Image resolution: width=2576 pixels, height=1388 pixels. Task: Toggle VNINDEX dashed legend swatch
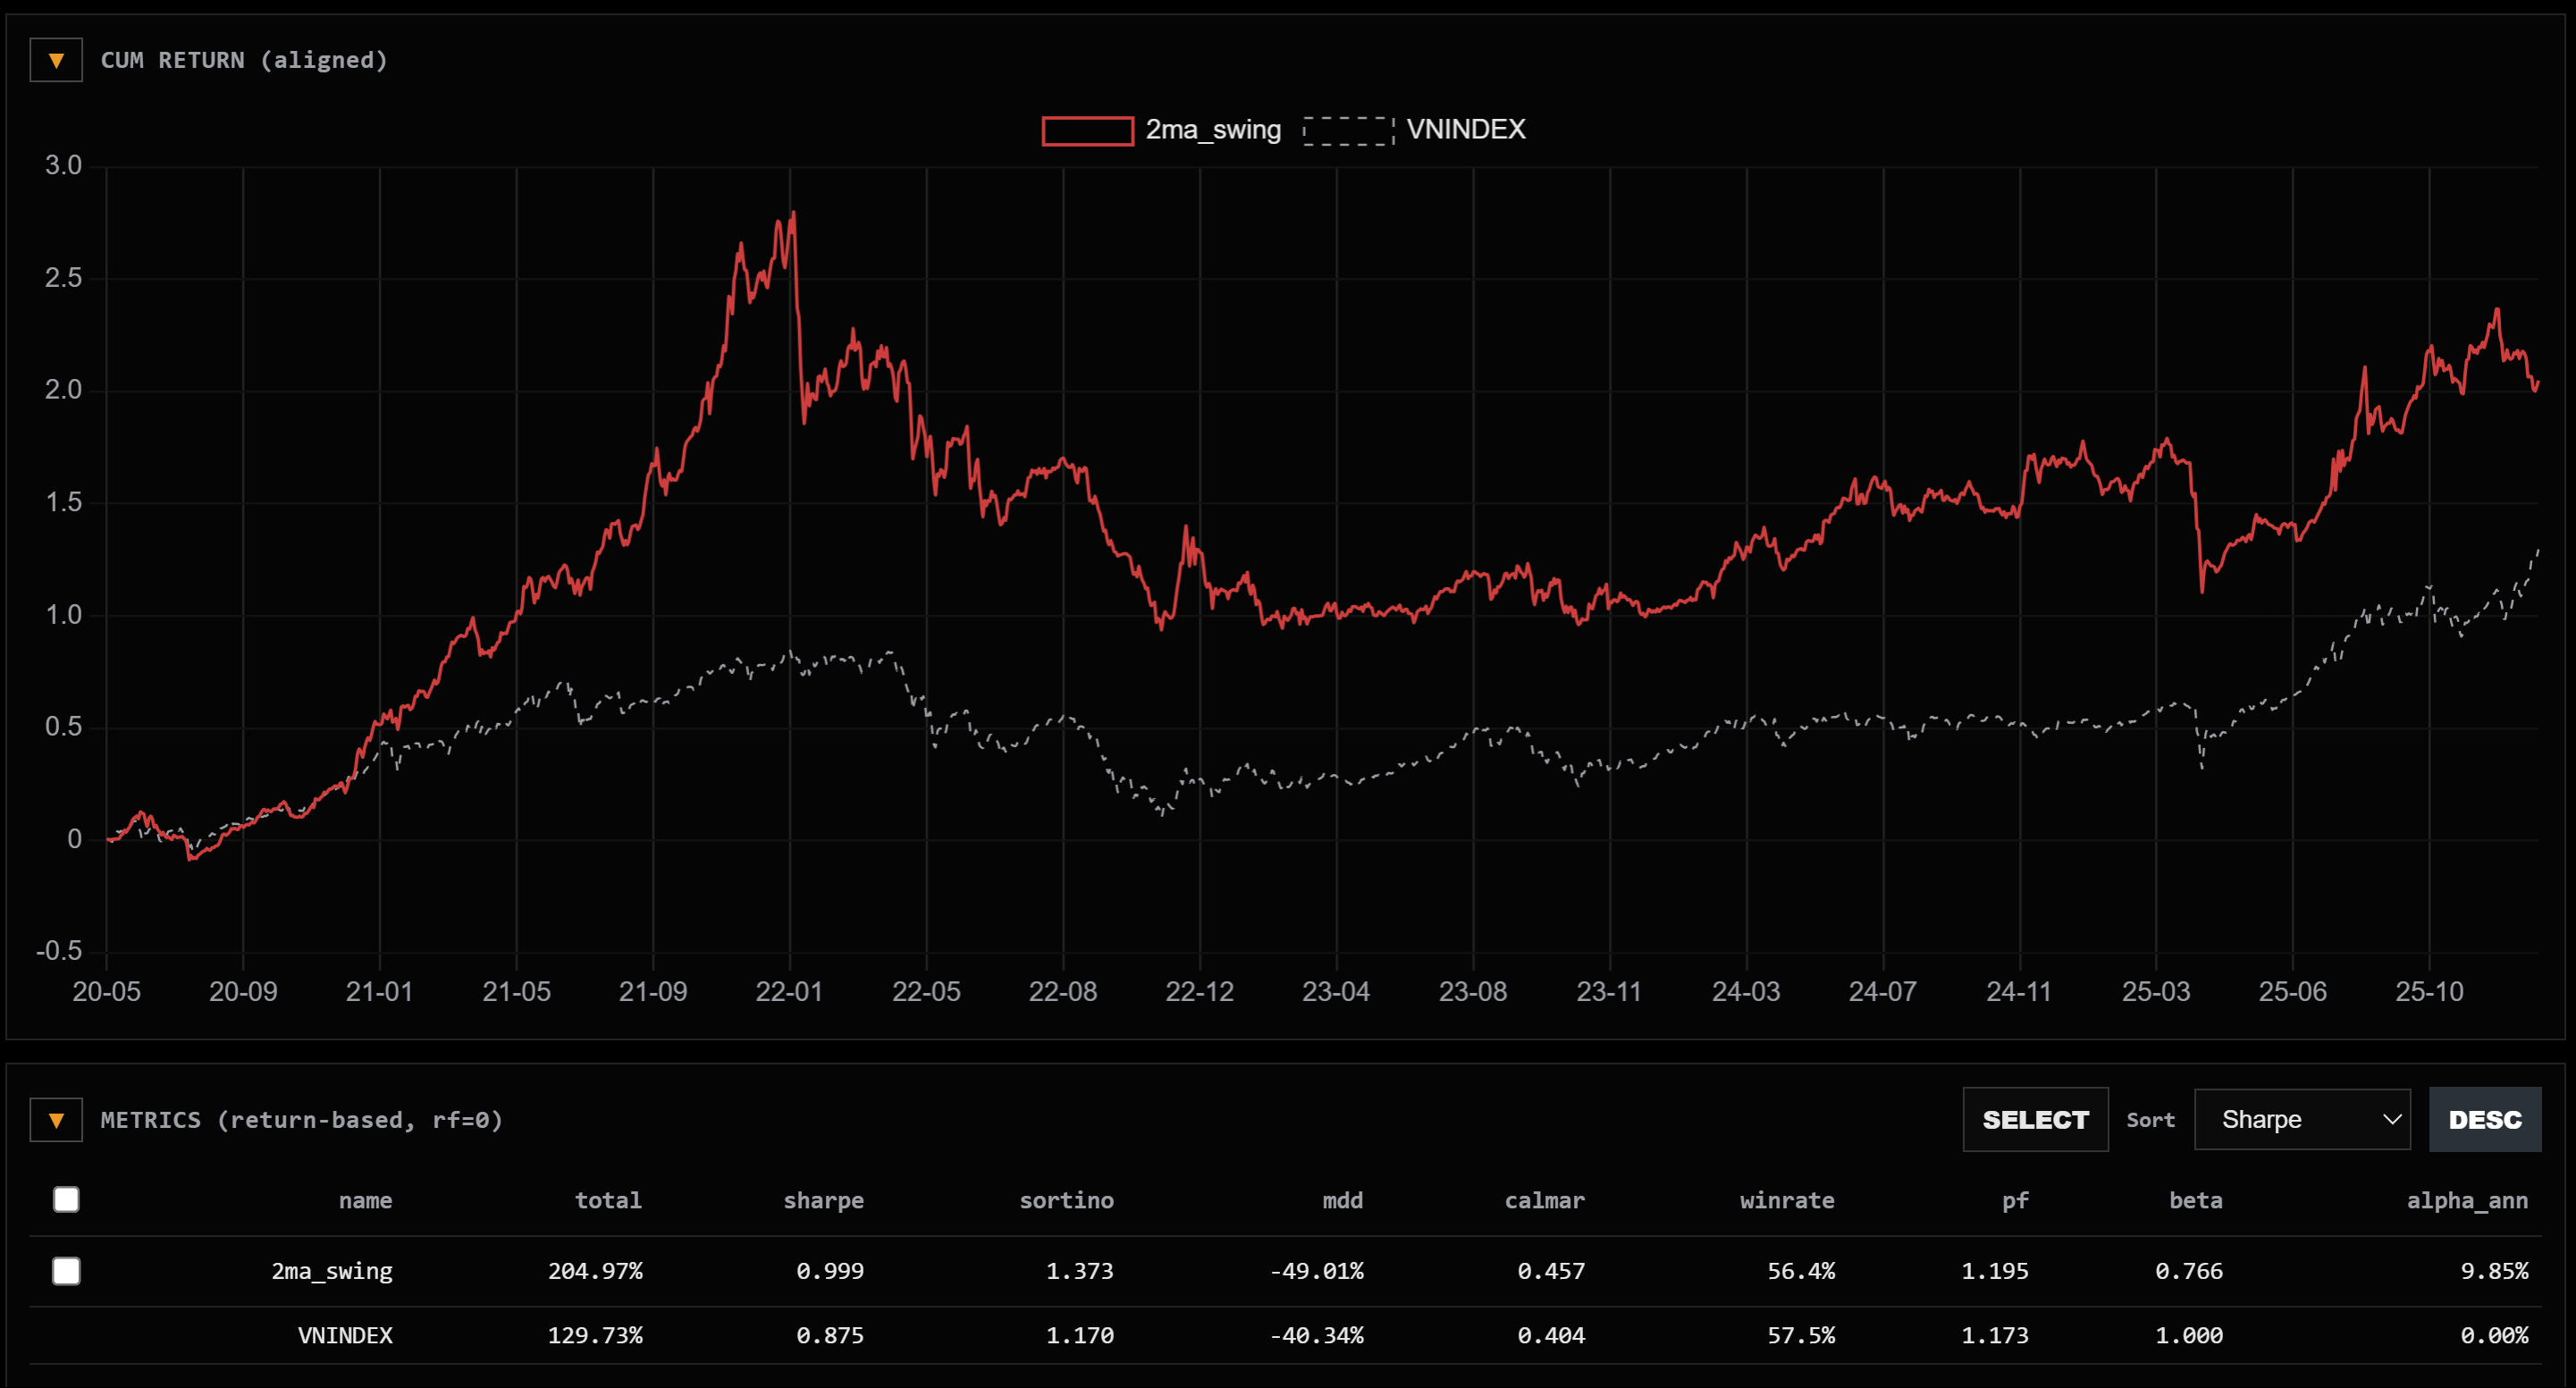point(1348,130)
